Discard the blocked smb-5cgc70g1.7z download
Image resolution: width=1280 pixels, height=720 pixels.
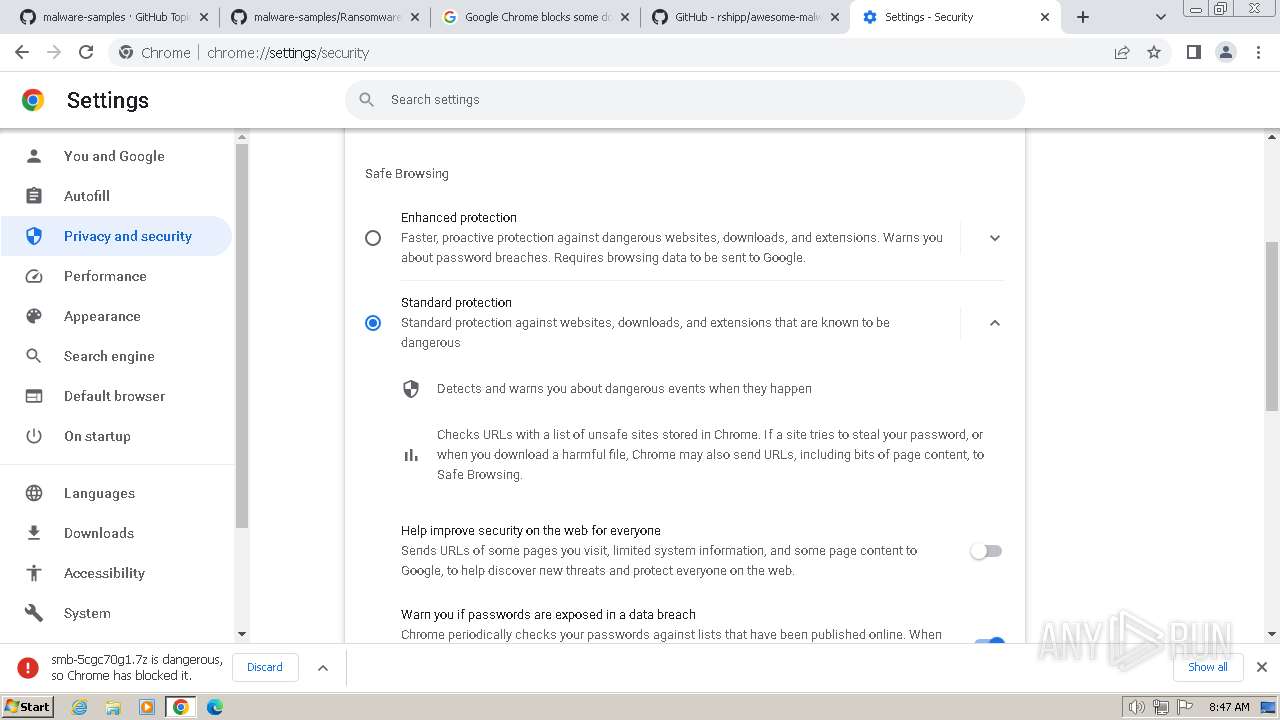[x=265, y=667]
